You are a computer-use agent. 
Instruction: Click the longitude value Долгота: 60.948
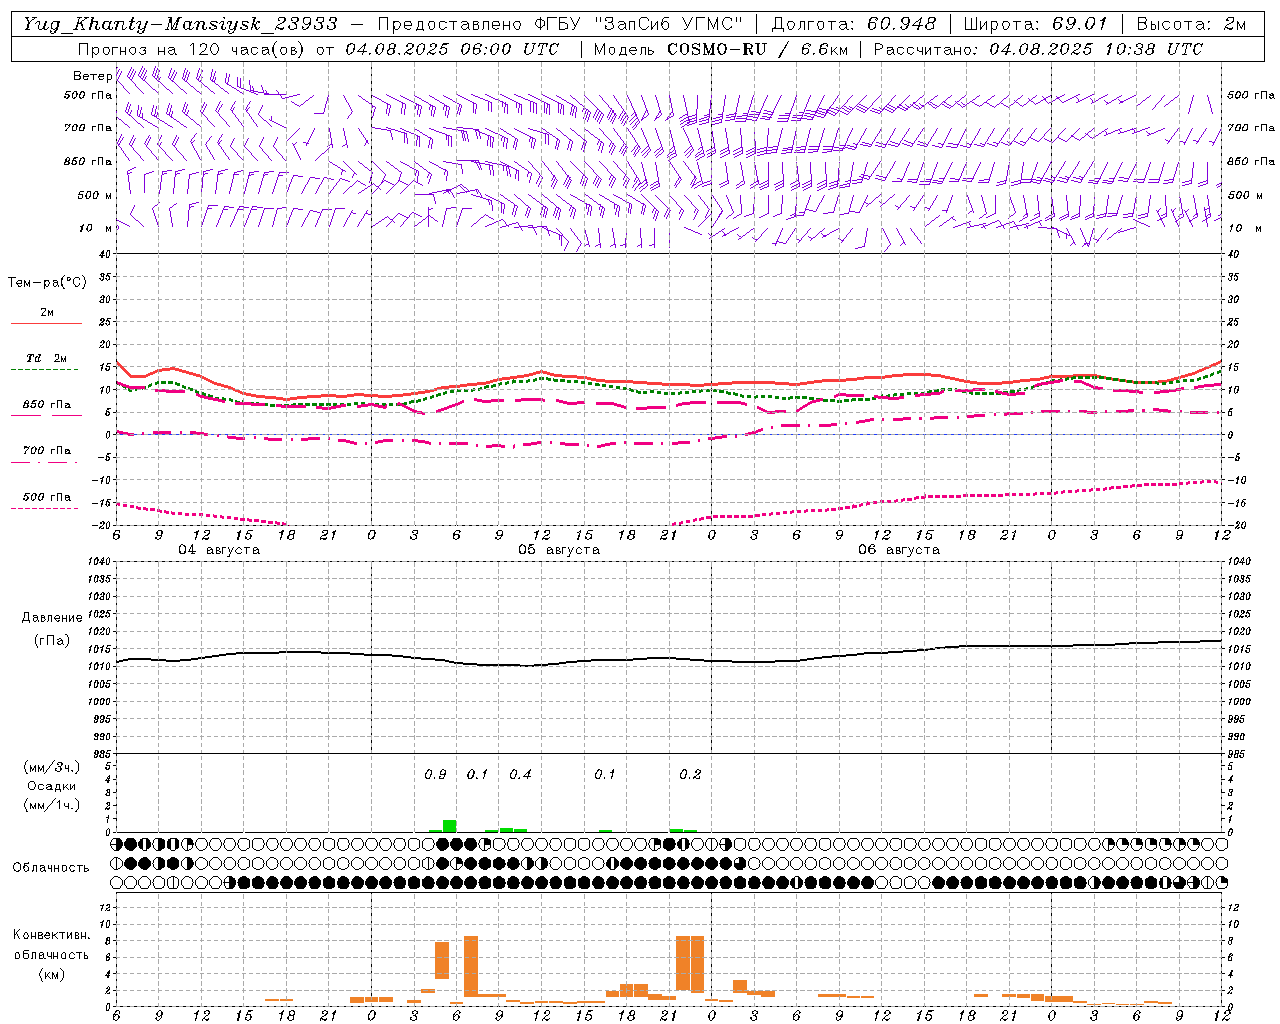click(x=854, y=24)
